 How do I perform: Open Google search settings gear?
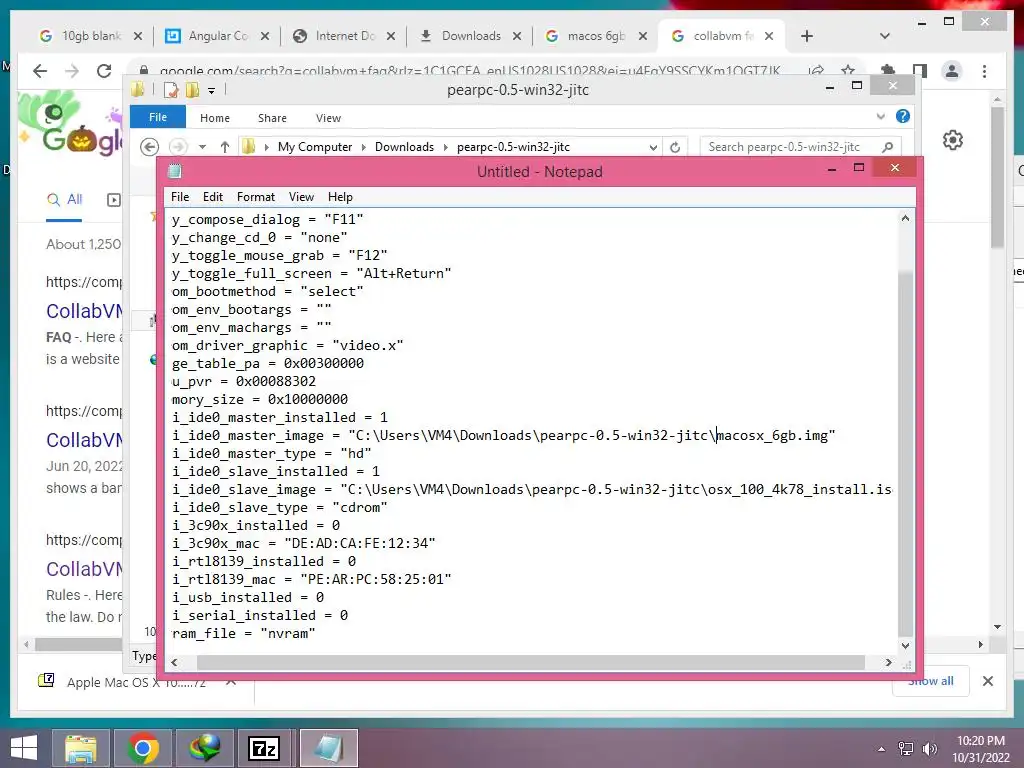tap(953, 140)
